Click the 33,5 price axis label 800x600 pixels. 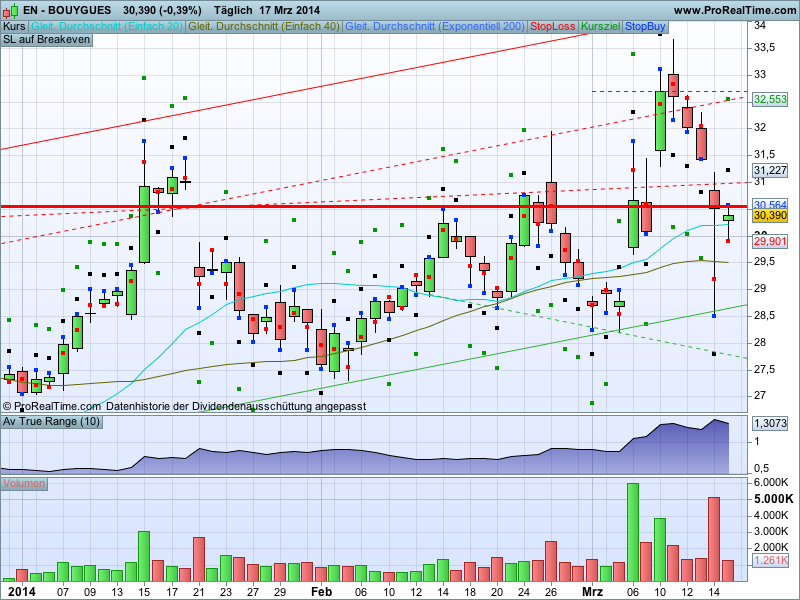tap(764, 48)
